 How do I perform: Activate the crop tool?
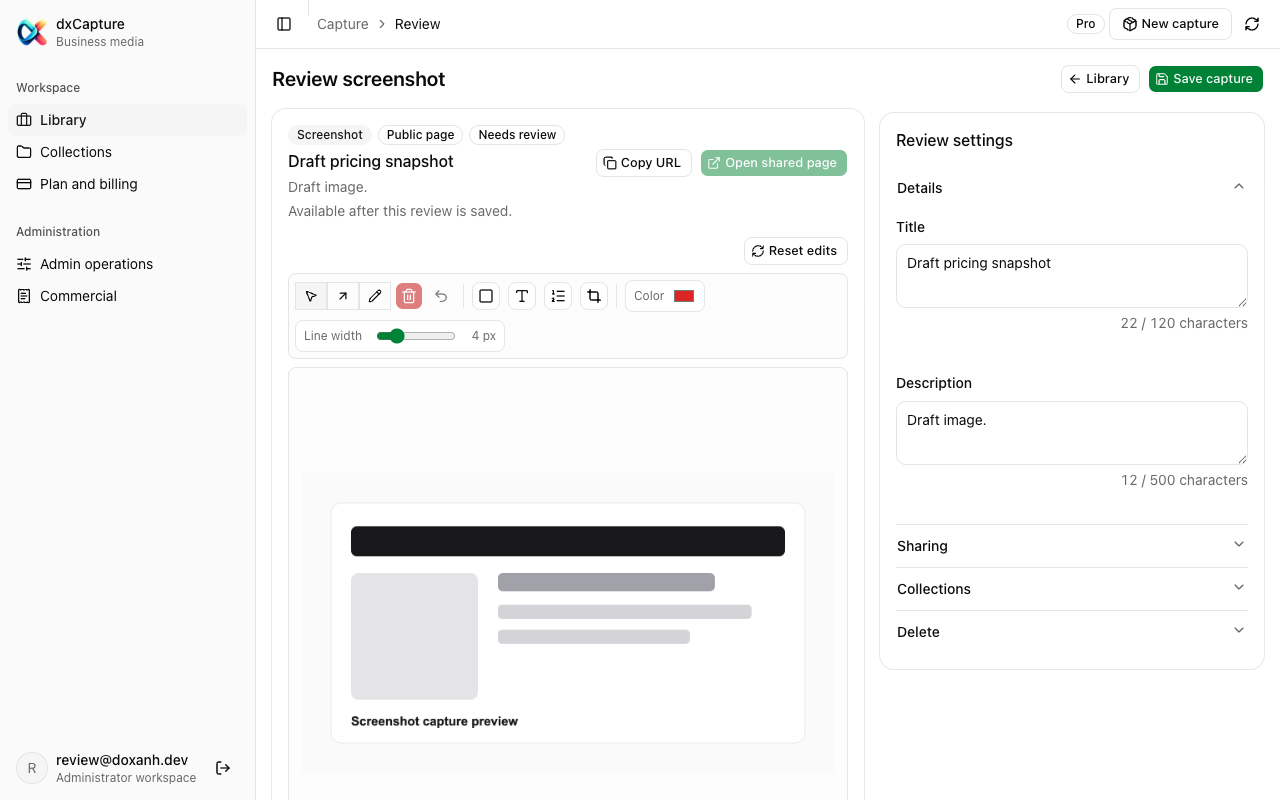[594, 296]
